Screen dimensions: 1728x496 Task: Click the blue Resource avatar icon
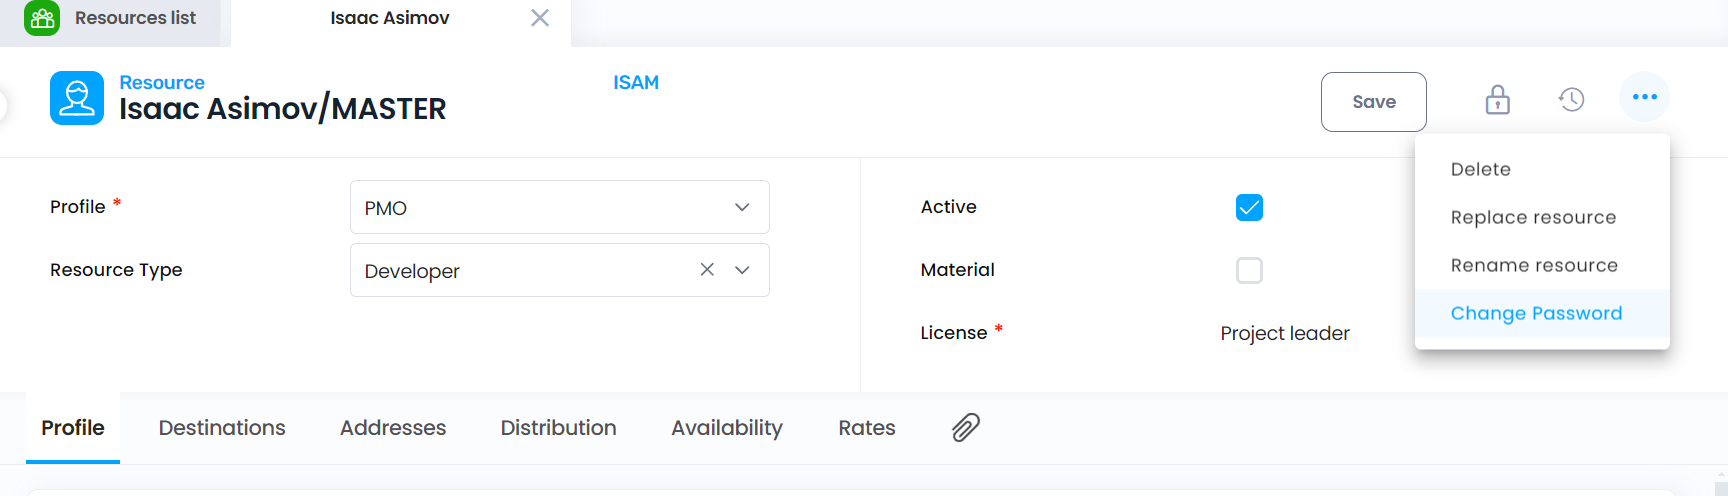(x=77, y=98)
